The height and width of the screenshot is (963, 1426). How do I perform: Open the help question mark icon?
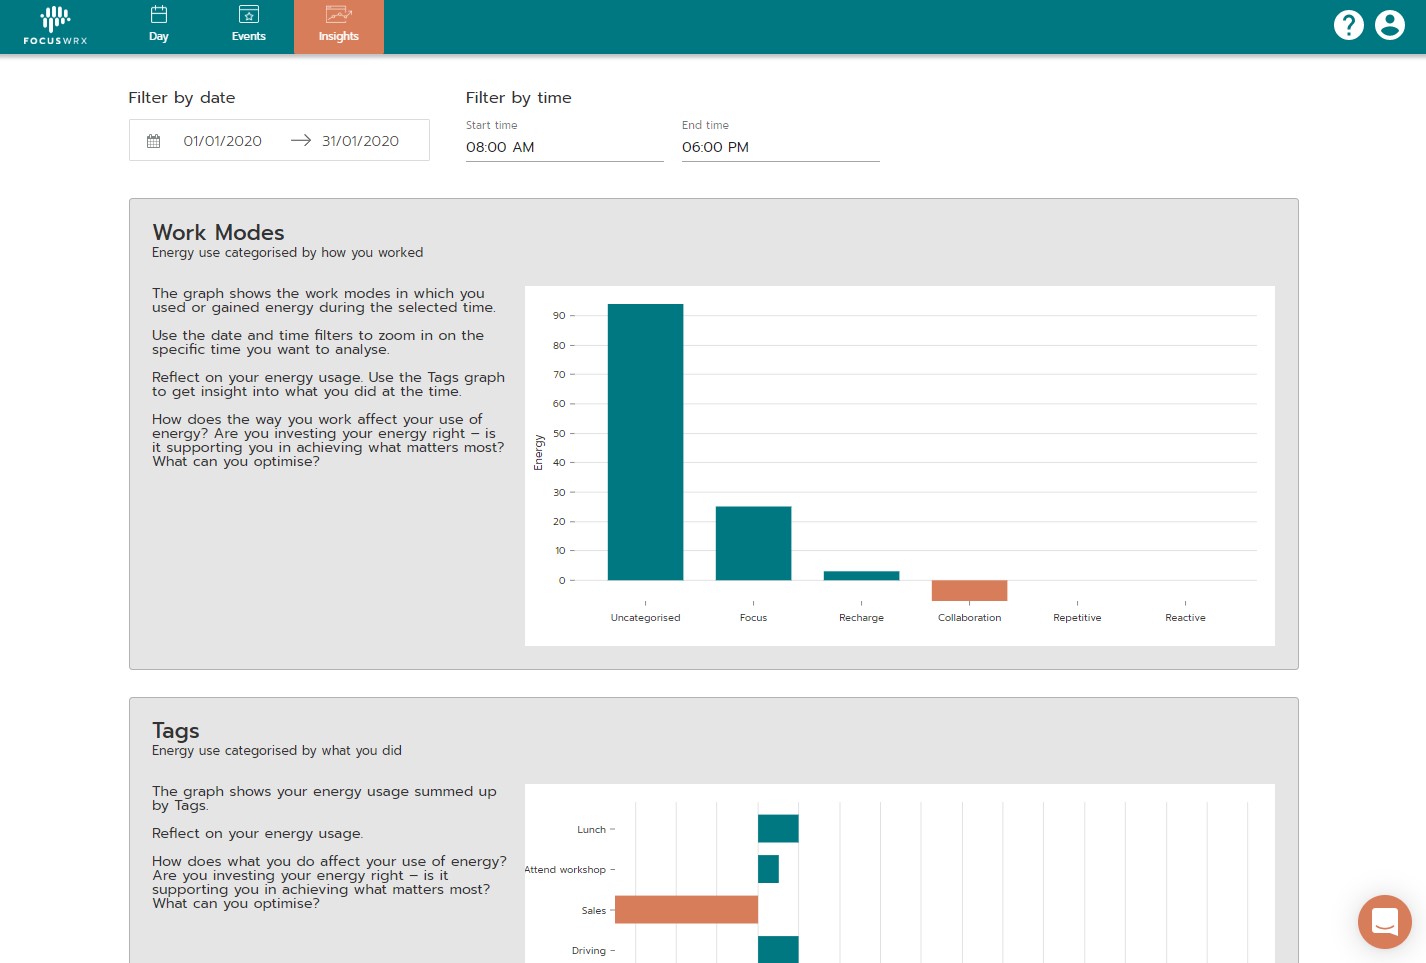[x=1349, y=25]
